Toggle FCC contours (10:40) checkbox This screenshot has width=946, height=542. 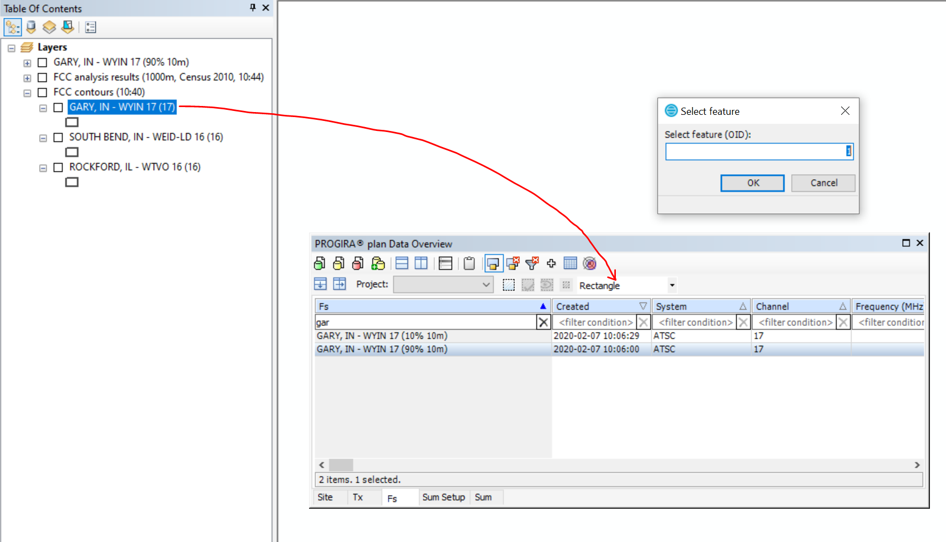click(x=42, y=92)
